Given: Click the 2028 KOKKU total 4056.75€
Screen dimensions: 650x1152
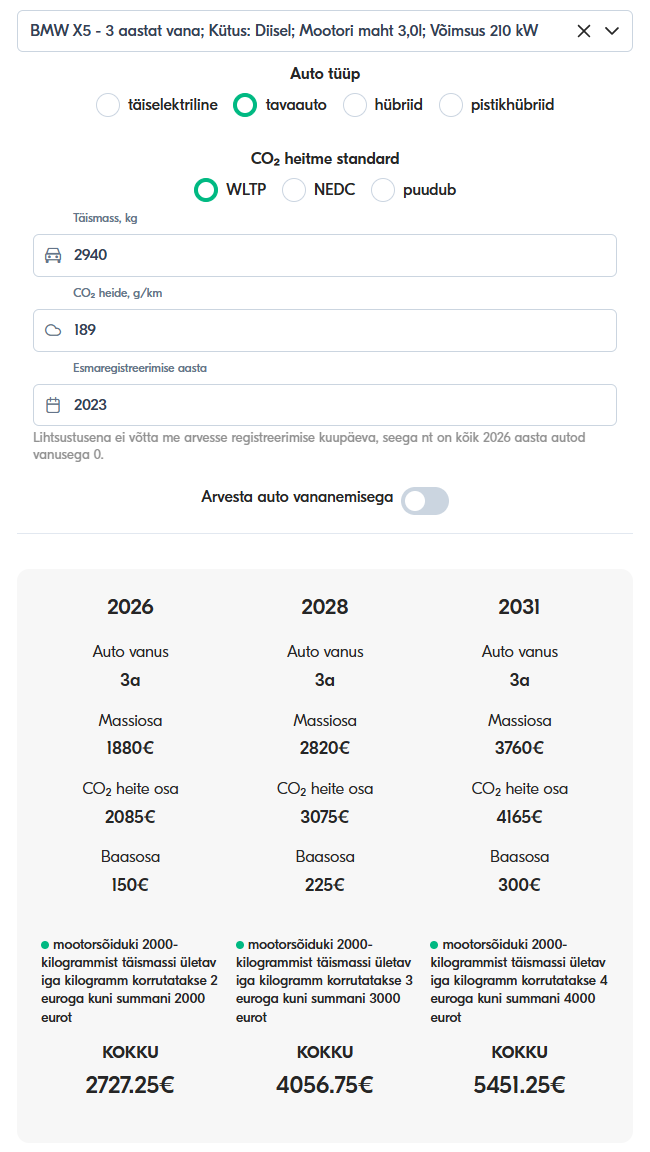Looking at the screenshot, I should point(324,1085).
